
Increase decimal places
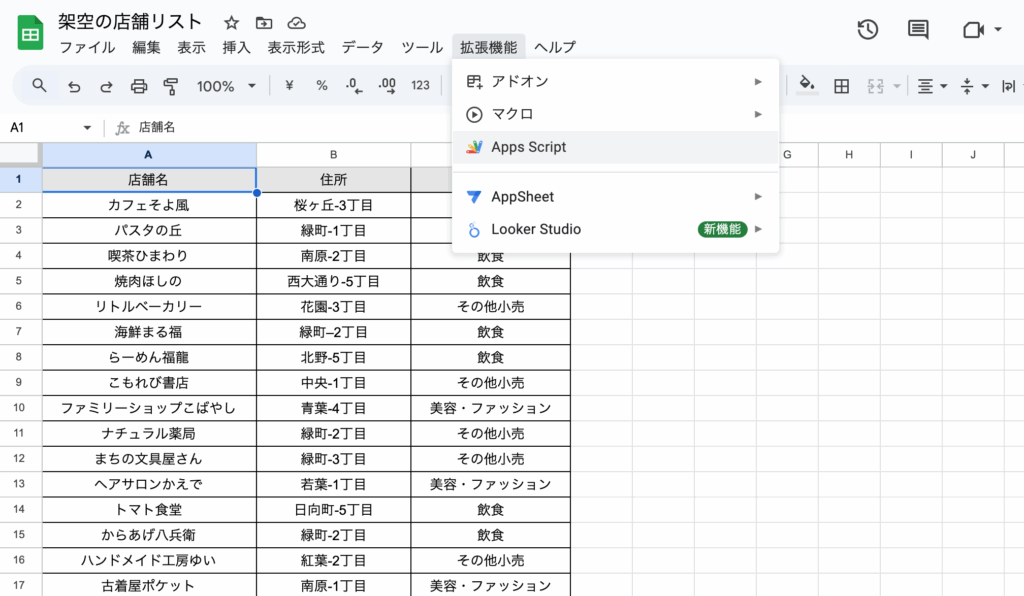(x=387, y=86)
